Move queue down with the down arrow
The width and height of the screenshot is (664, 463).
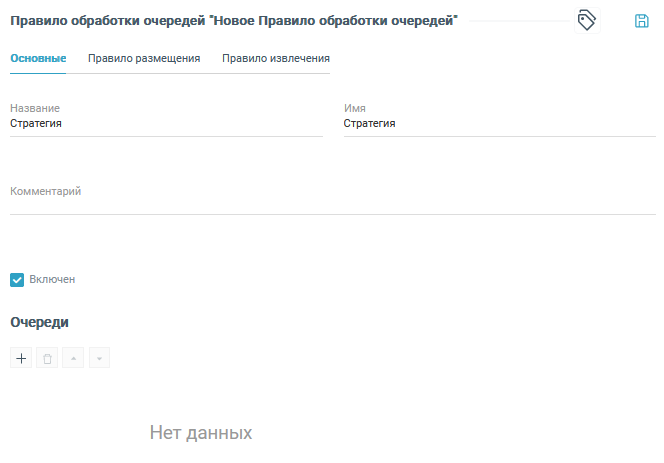tap(99, 358)
